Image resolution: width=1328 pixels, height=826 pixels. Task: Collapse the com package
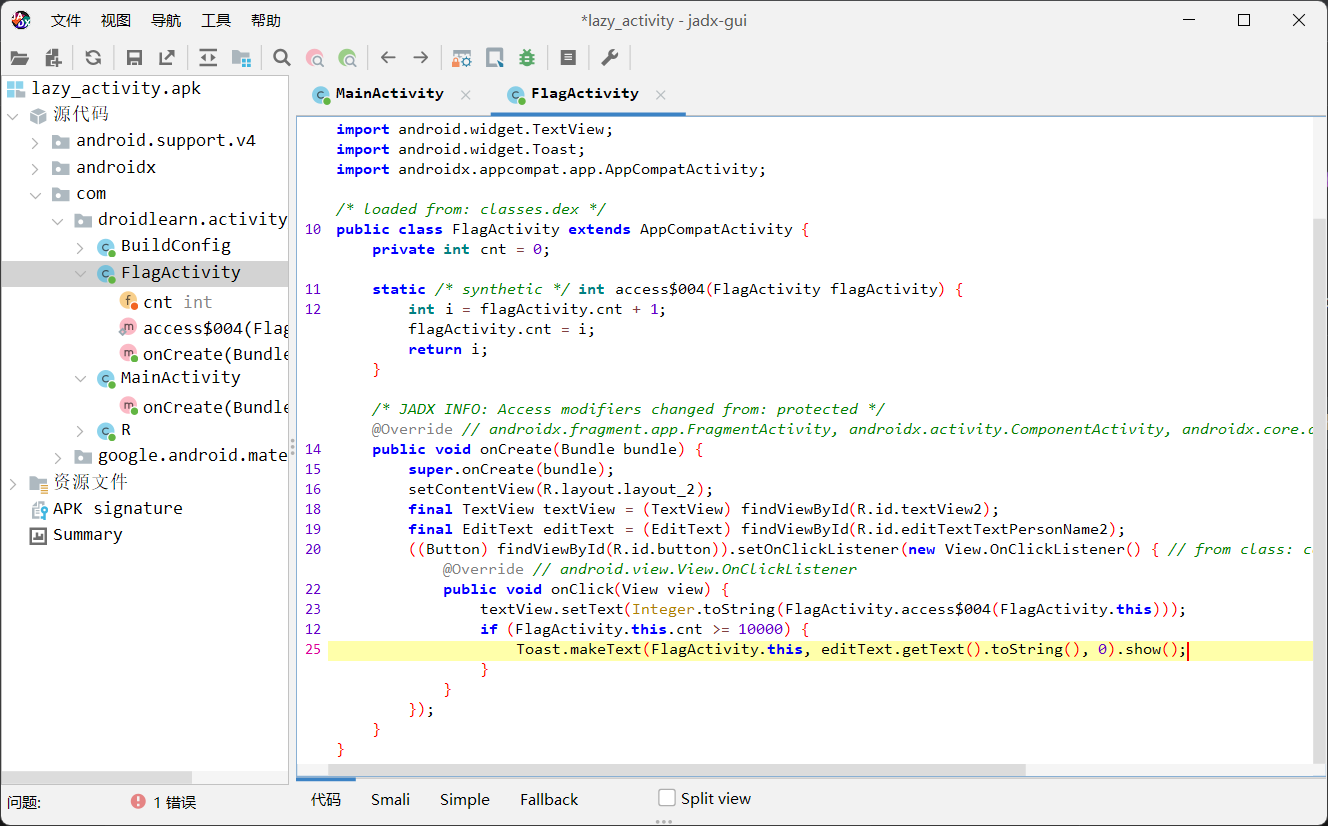pyautogui.click(x=35, y=194)
